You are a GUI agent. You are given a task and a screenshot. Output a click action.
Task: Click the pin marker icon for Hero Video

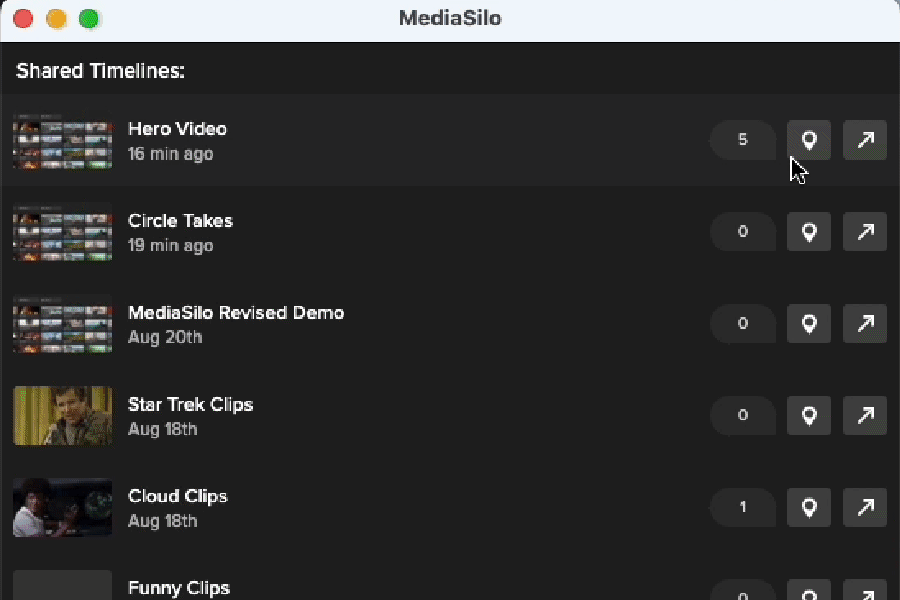point(808,140)
